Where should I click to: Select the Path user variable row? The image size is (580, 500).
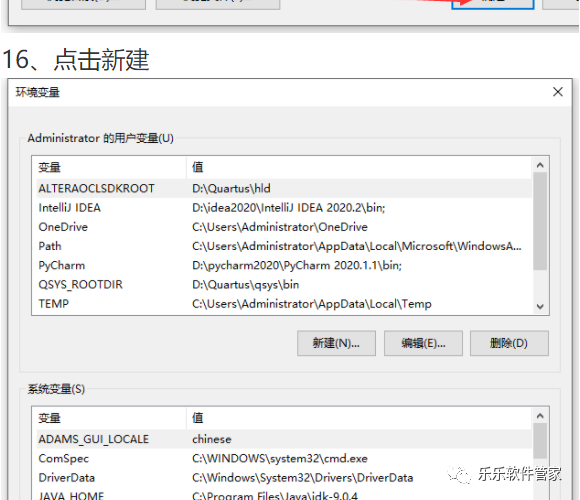(x=284, y=246)
